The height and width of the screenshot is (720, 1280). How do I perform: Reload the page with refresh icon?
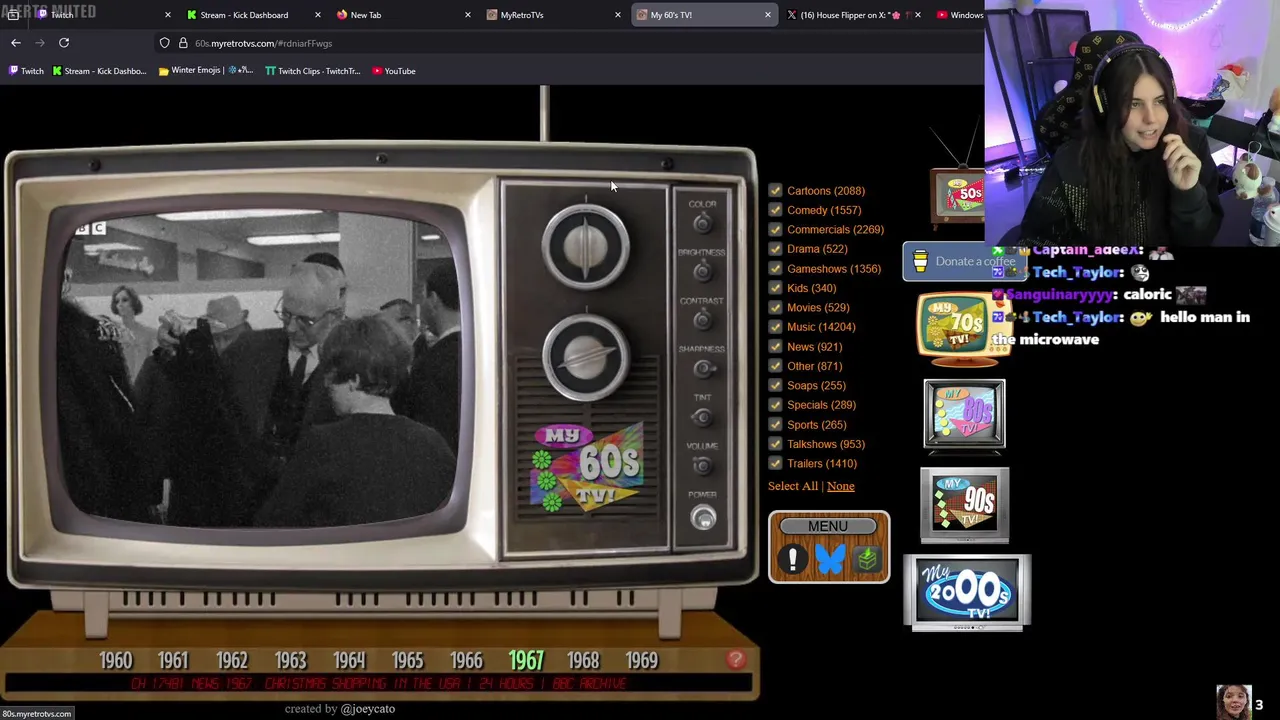tap(64, 43)
